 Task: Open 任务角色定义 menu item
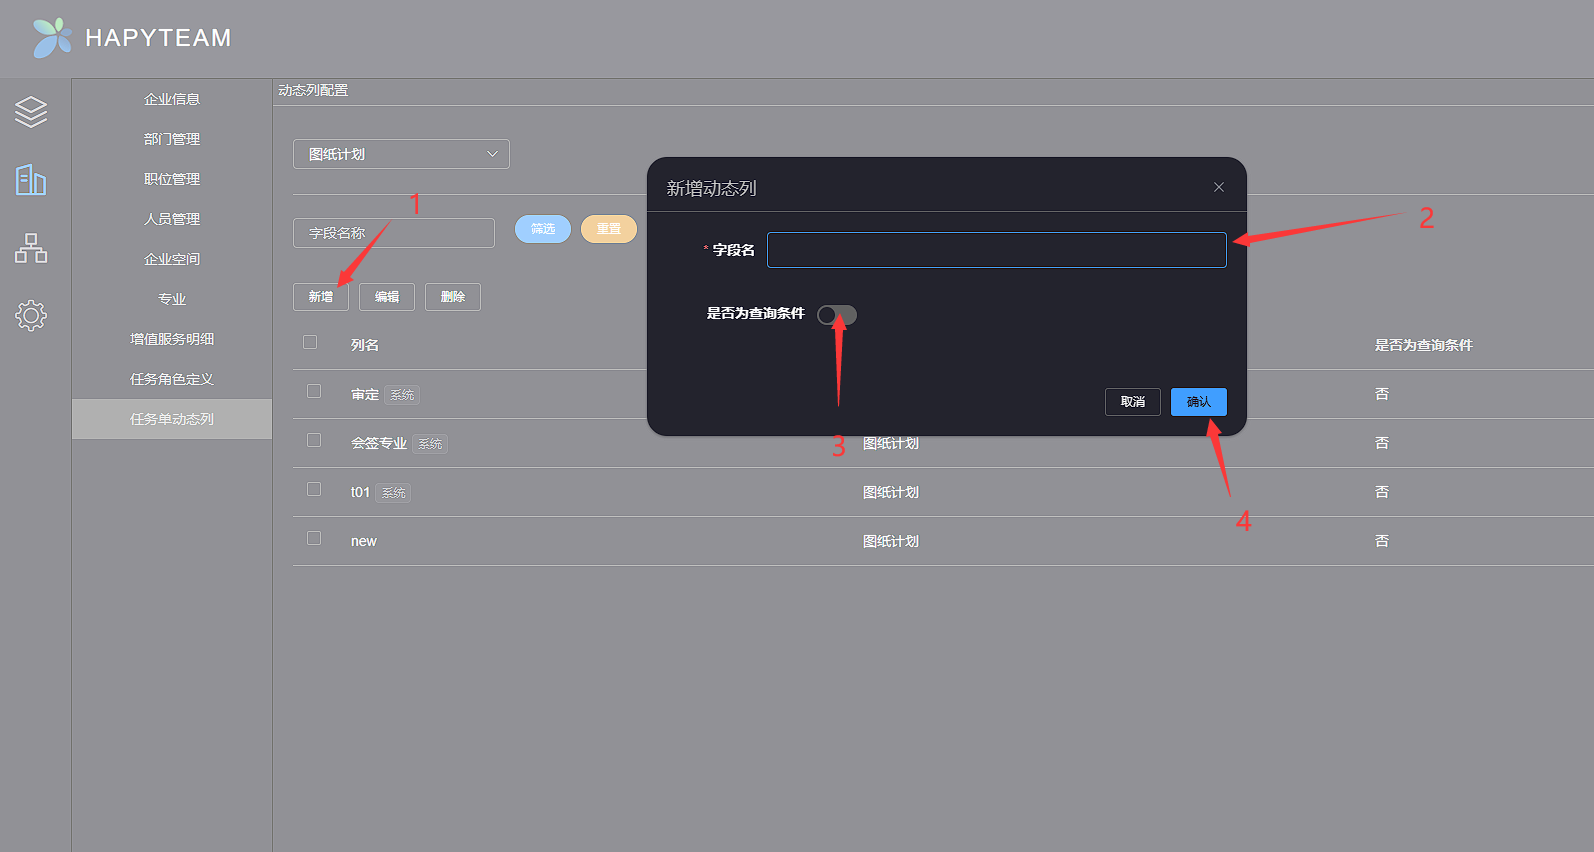[x=172, y=379]
